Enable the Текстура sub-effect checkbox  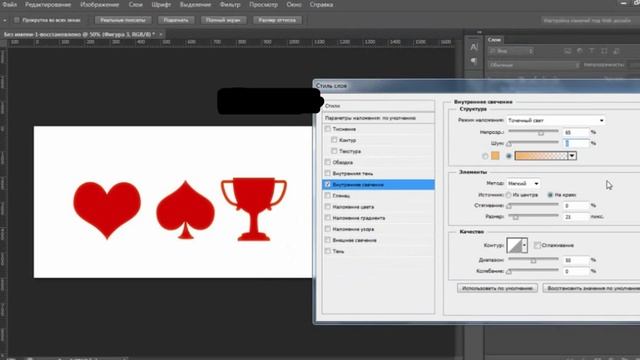coord(334,151)
